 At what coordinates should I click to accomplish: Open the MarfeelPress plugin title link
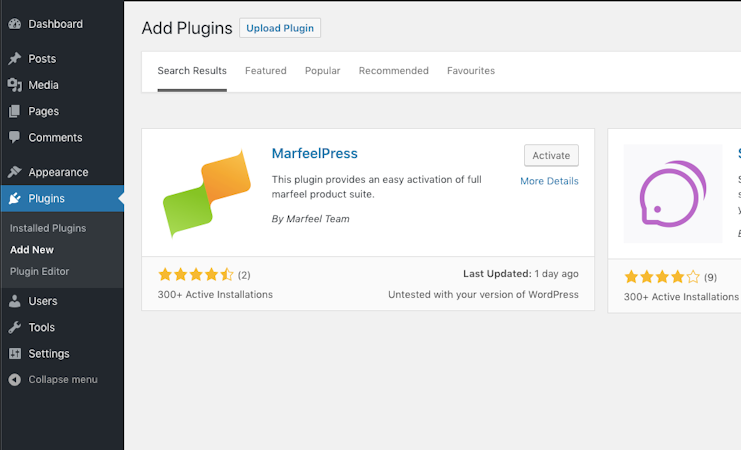(x=314, y=154)
